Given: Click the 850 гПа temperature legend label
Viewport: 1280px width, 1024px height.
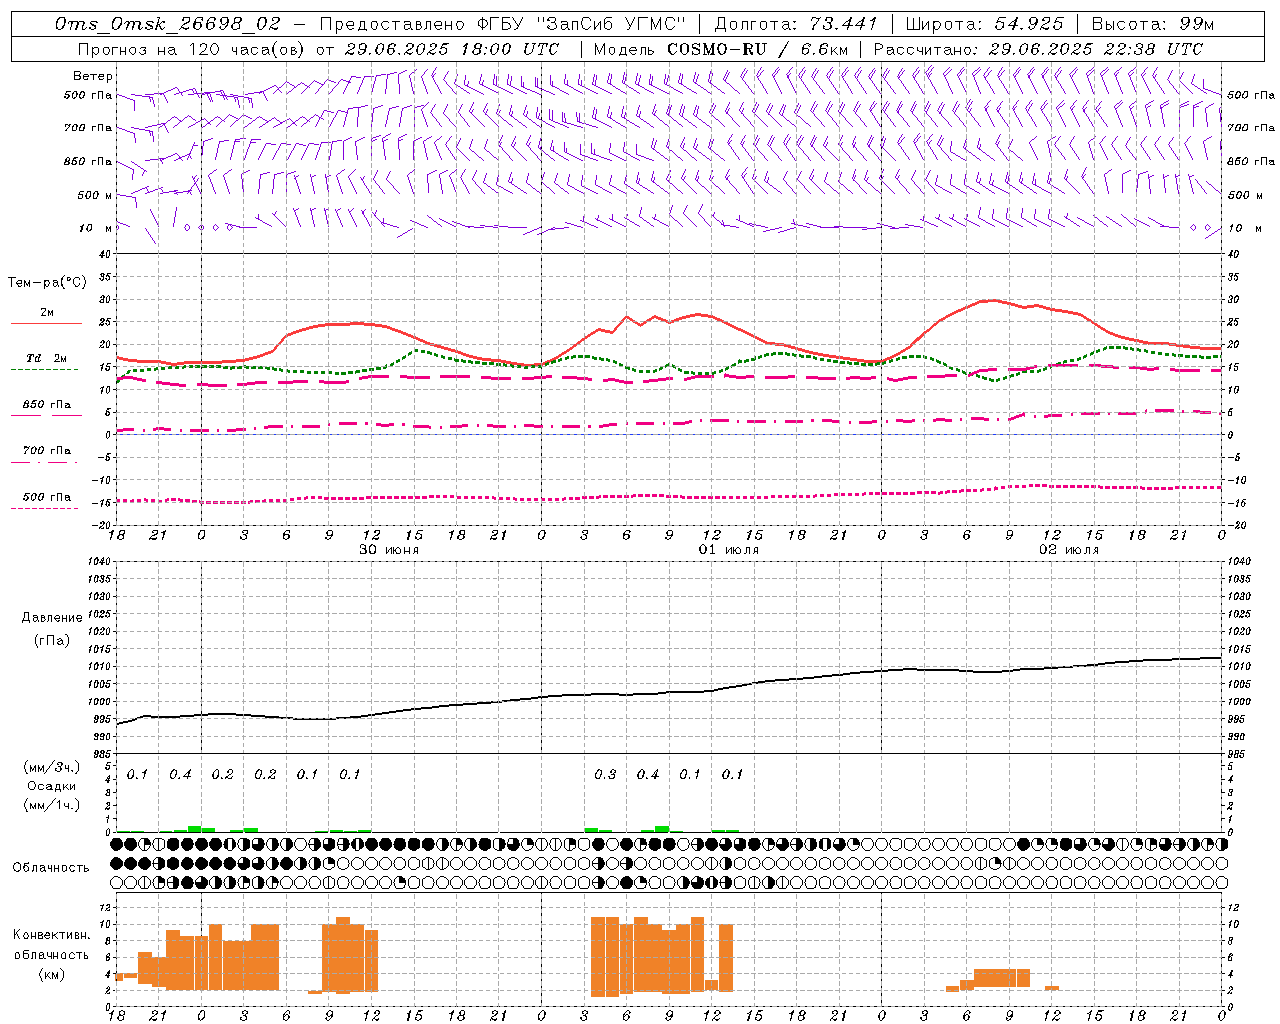Looking at the screenshot, I should tap(47, 405).
